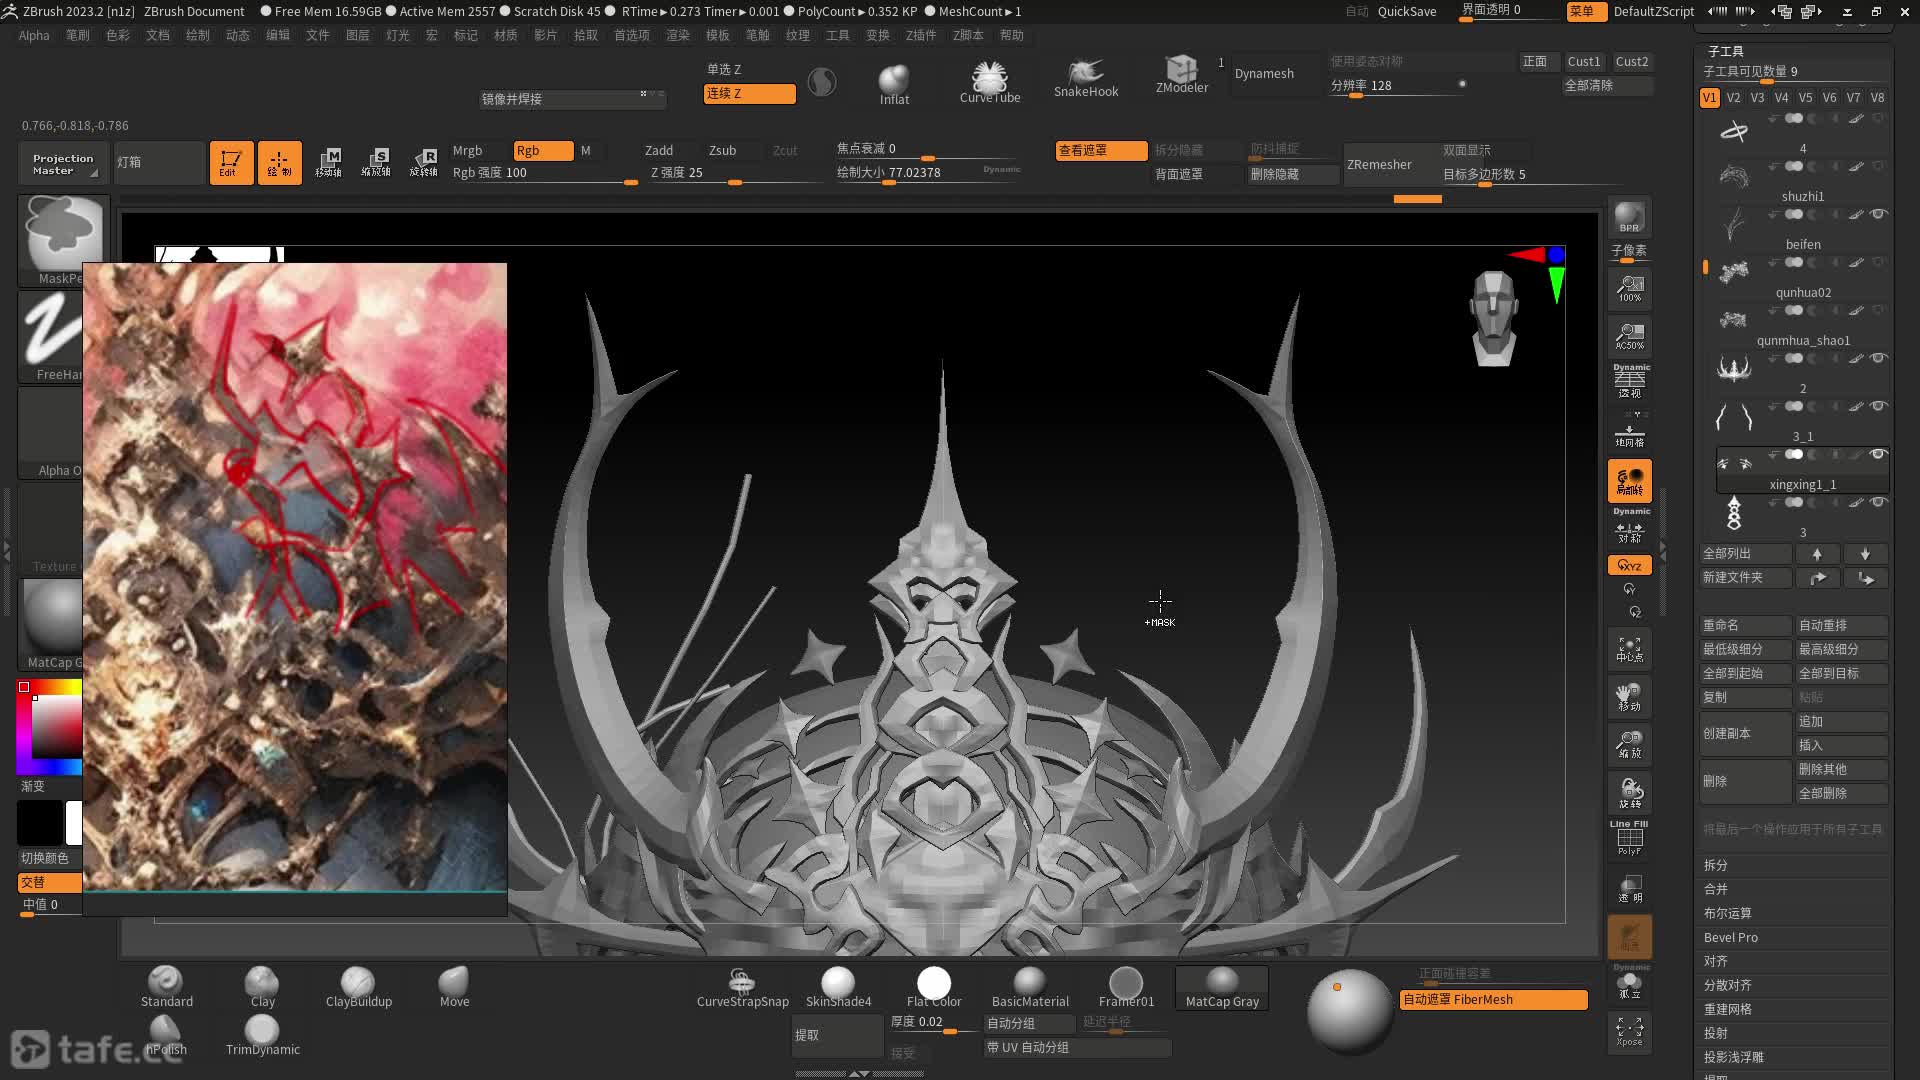
Task: Click the head camera orientation widget
Action: pos(1494,318)
